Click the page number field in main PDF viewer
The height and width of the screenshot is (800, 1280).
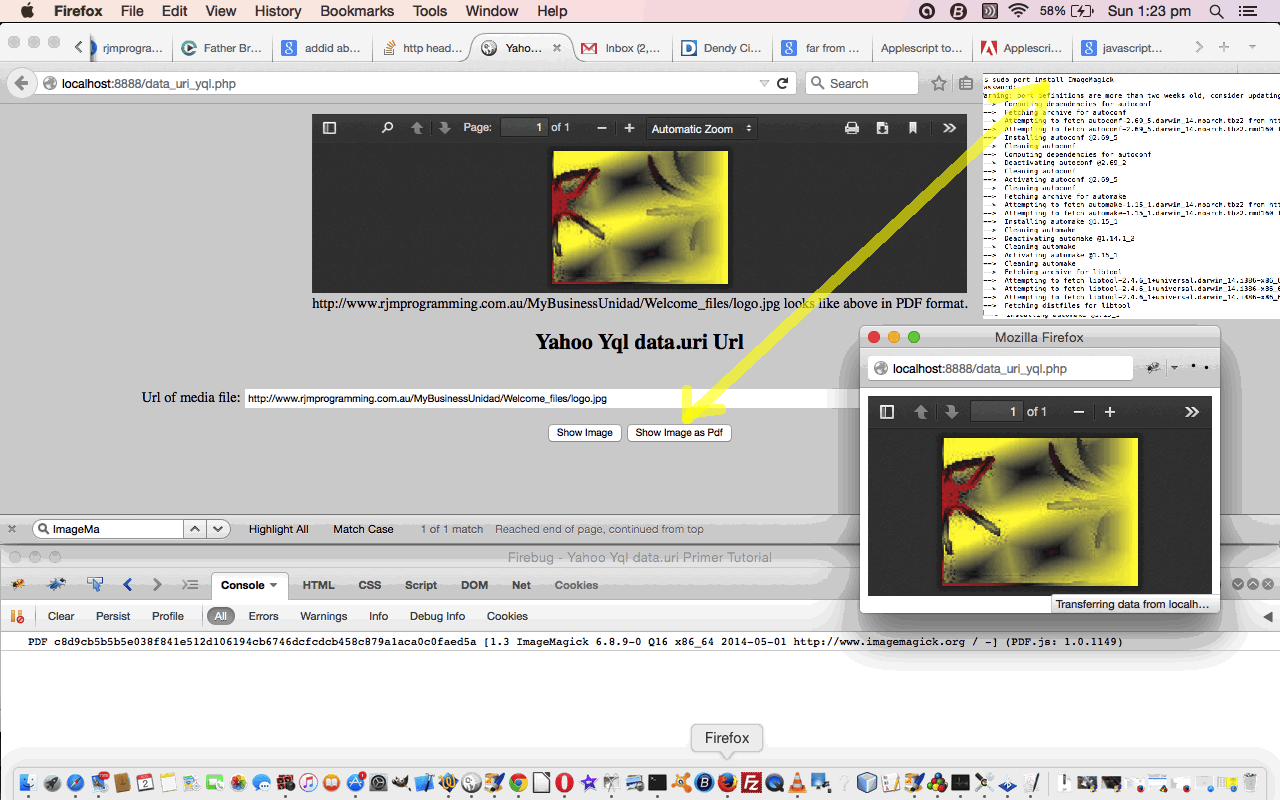(x=524, y=127)
